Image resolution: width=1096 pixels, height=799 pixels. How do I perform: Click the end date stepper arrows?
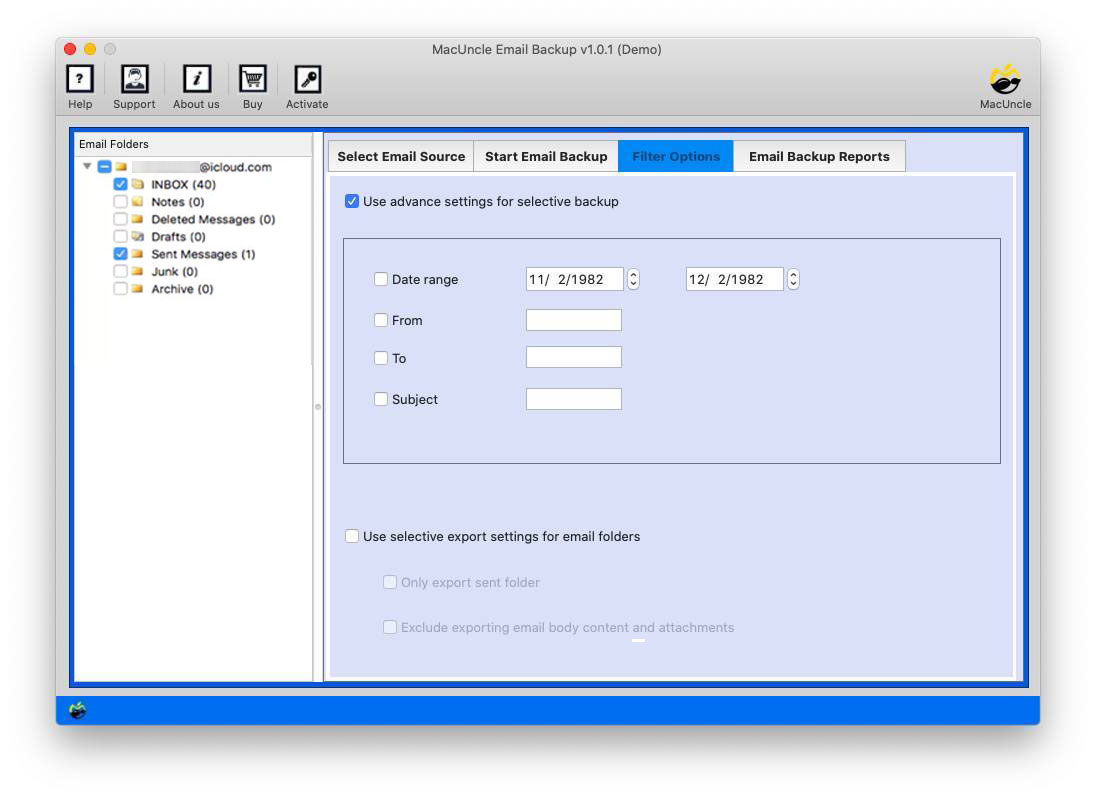coord(793,279)
